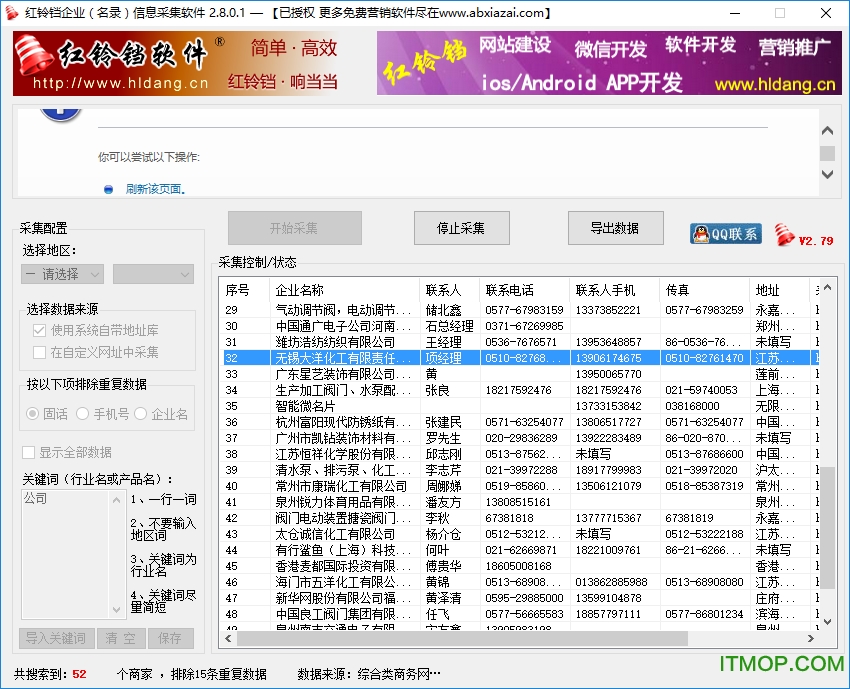Click the data table scroll down arrow
The height and width of the screenshot is (689, 850).
(827, 621)
